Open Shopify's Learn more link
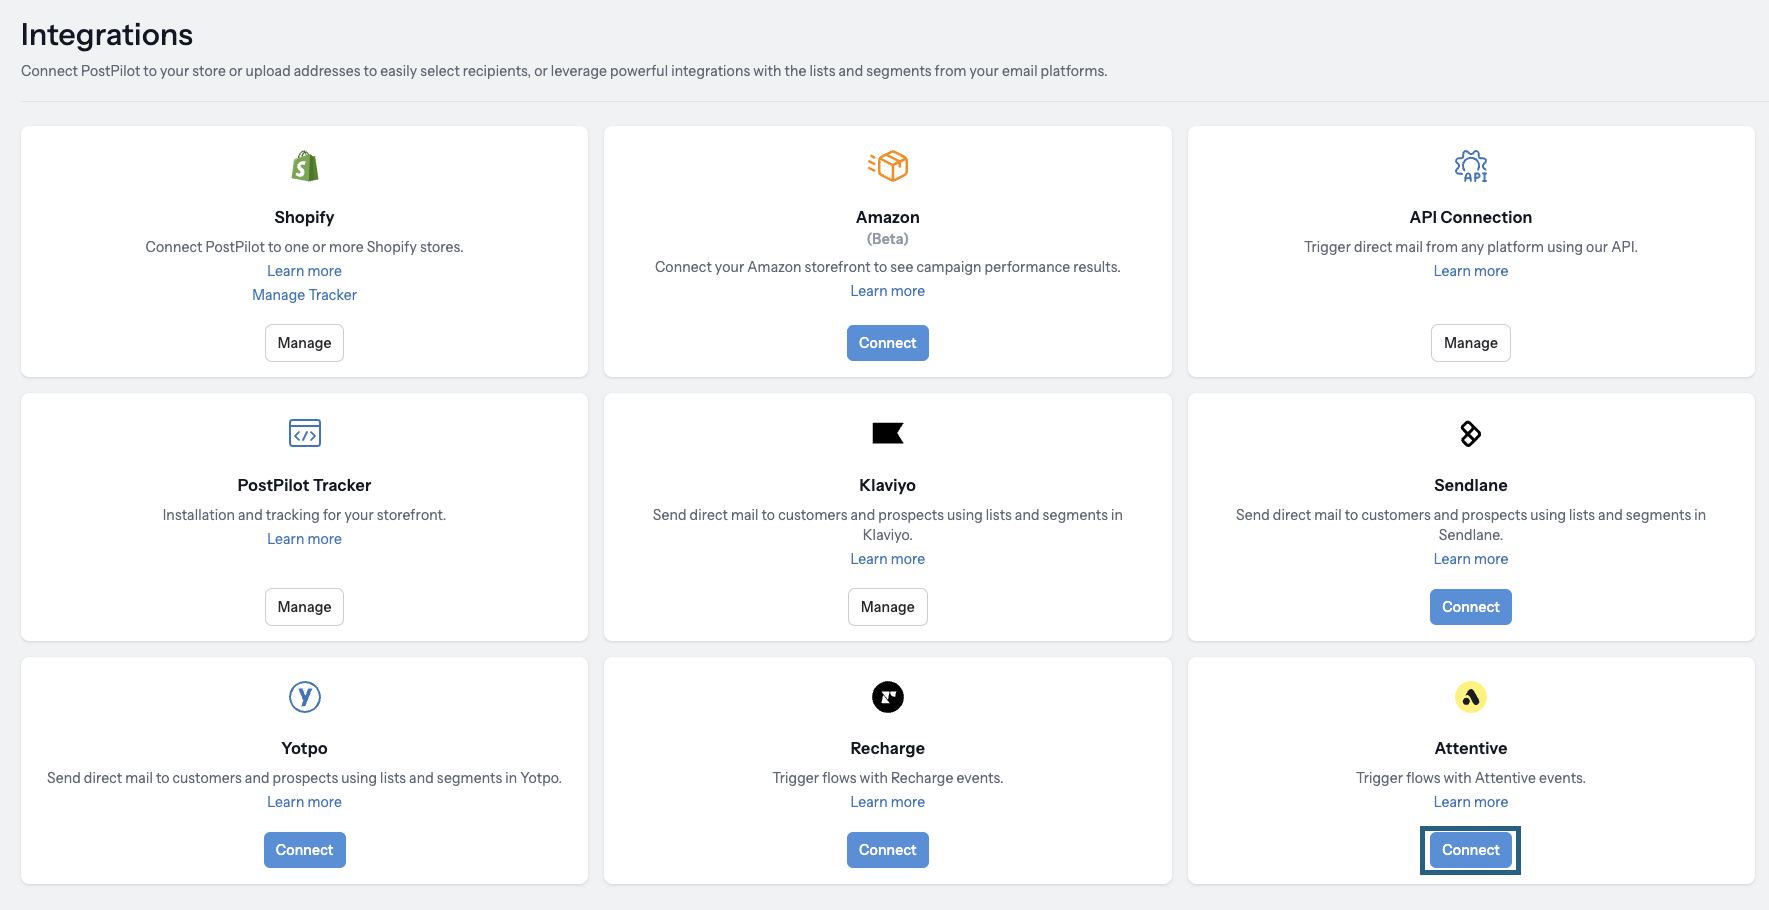 coord(305,271)
